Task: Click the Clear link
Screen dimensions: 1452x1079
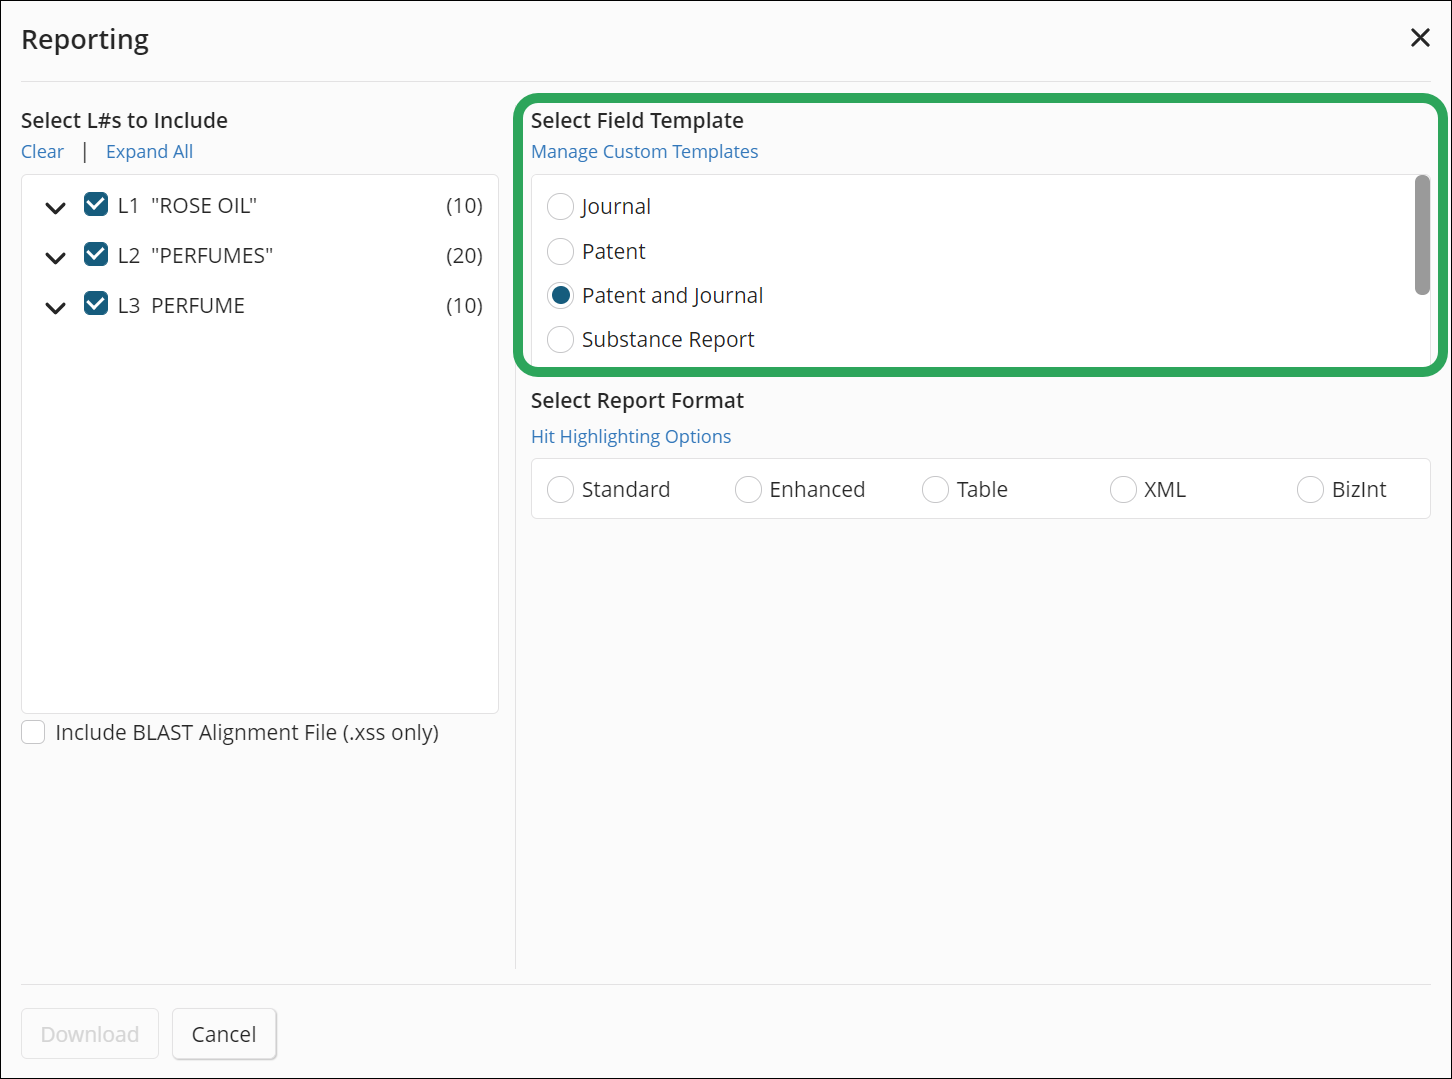Action: (42, 151)
